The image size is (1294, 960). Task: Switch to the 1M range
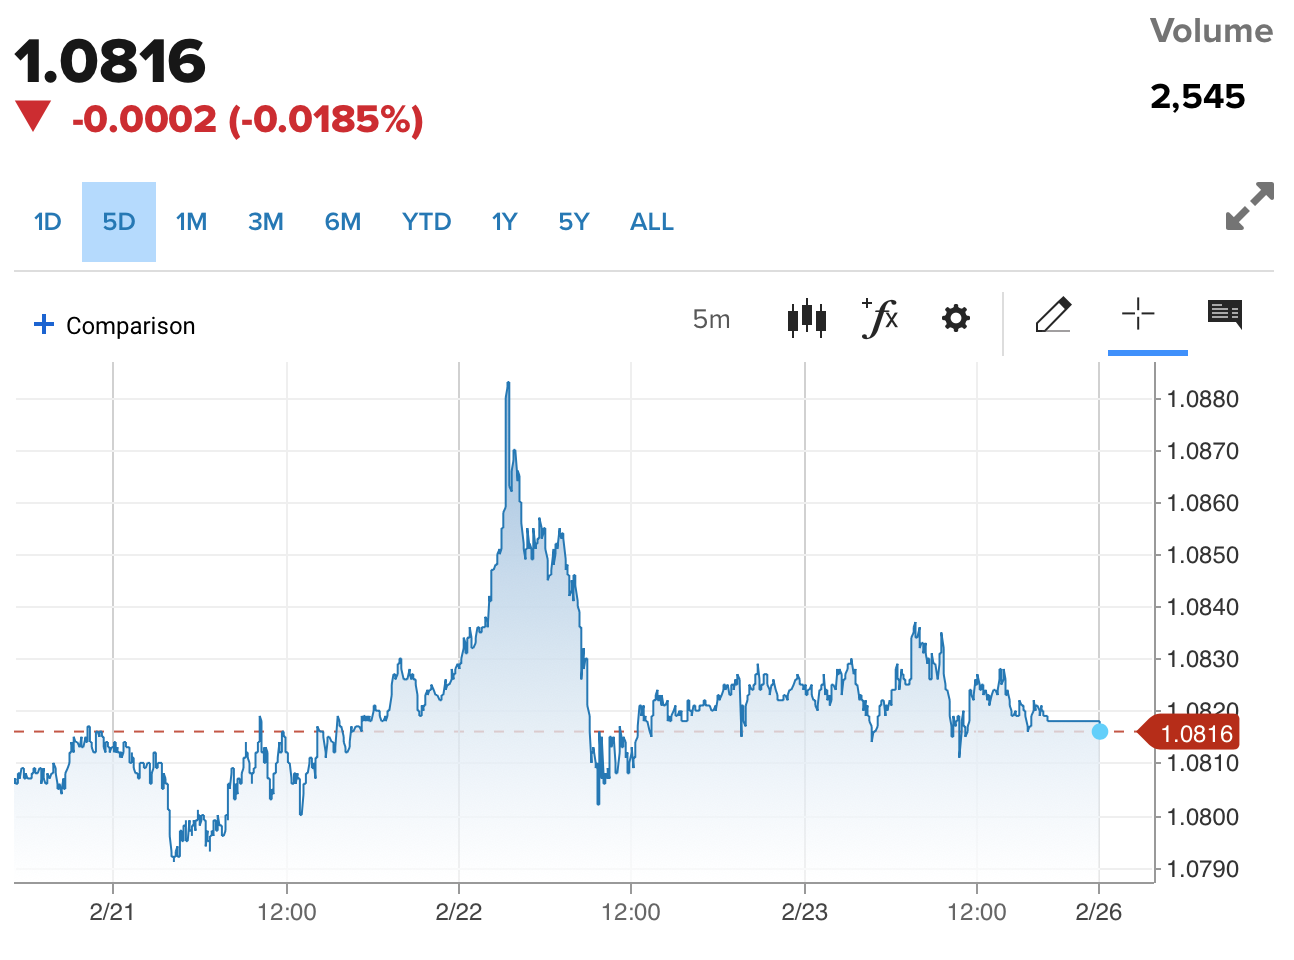pos(191,222)
